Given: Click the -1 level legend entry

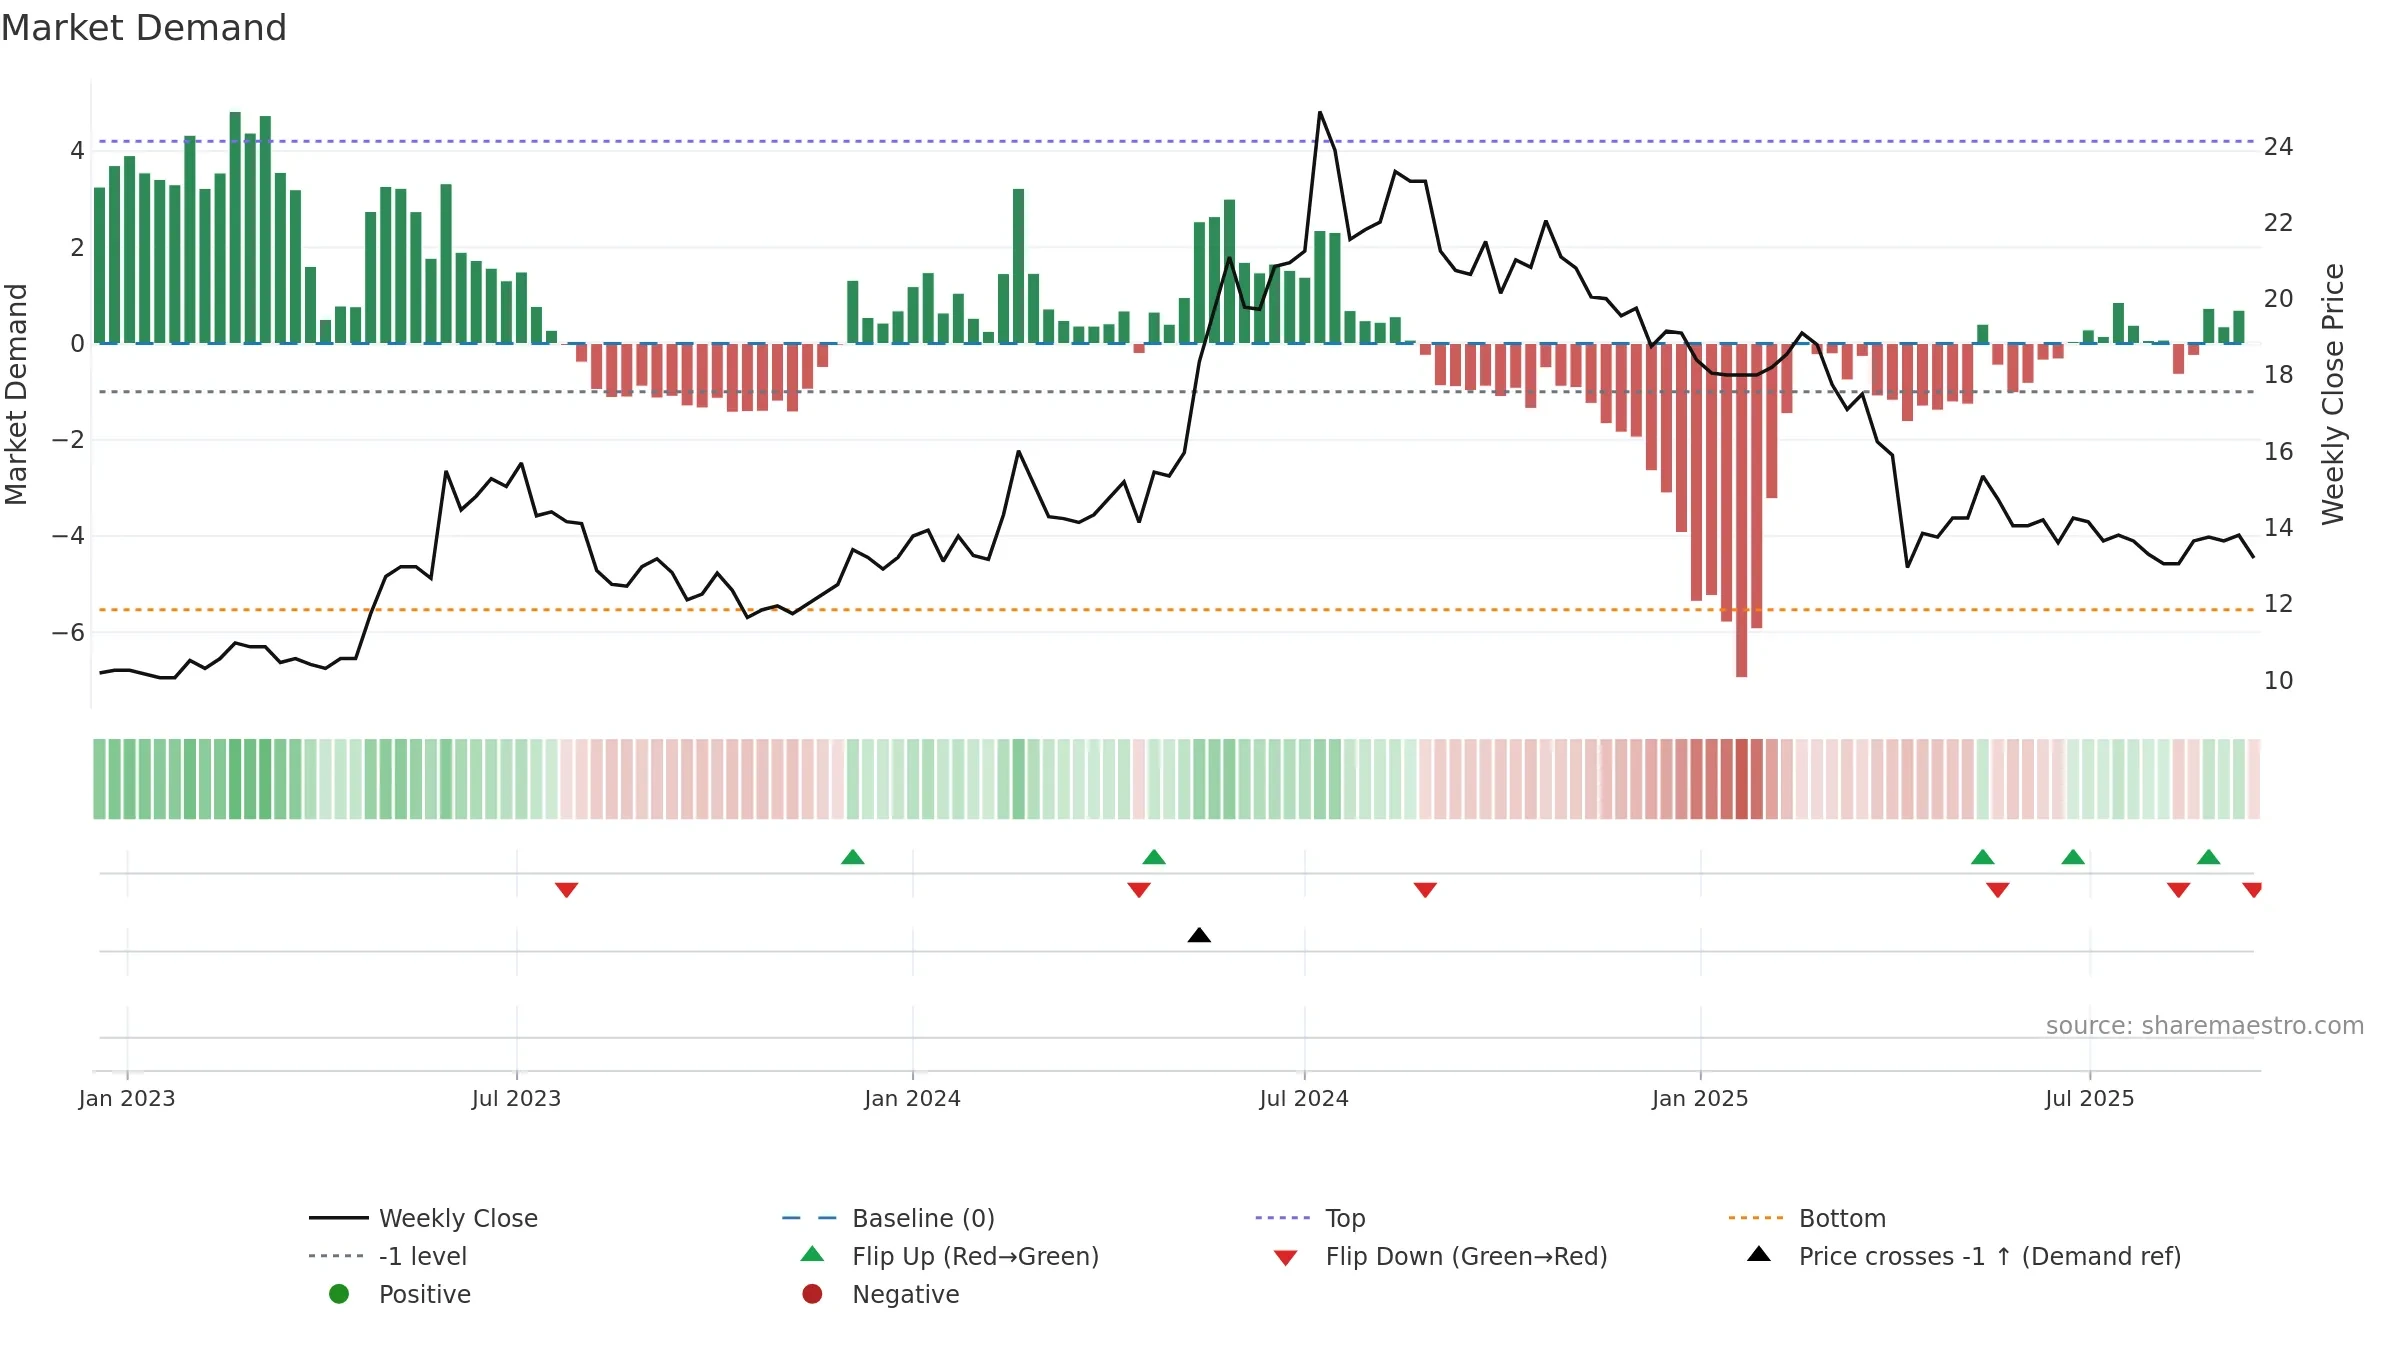Looking at the screenshot, I should [388, 1256].
